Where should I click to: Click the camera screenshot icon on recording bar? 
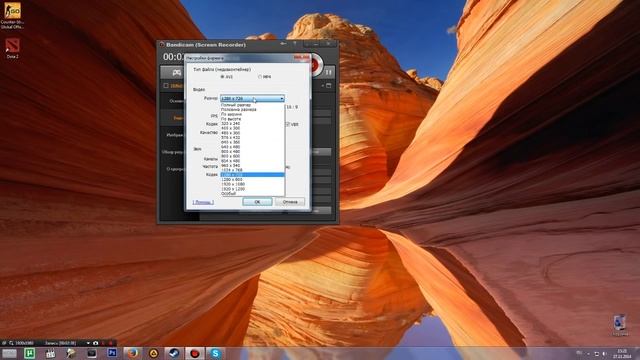pyautogui.click(x=96, y=343)
